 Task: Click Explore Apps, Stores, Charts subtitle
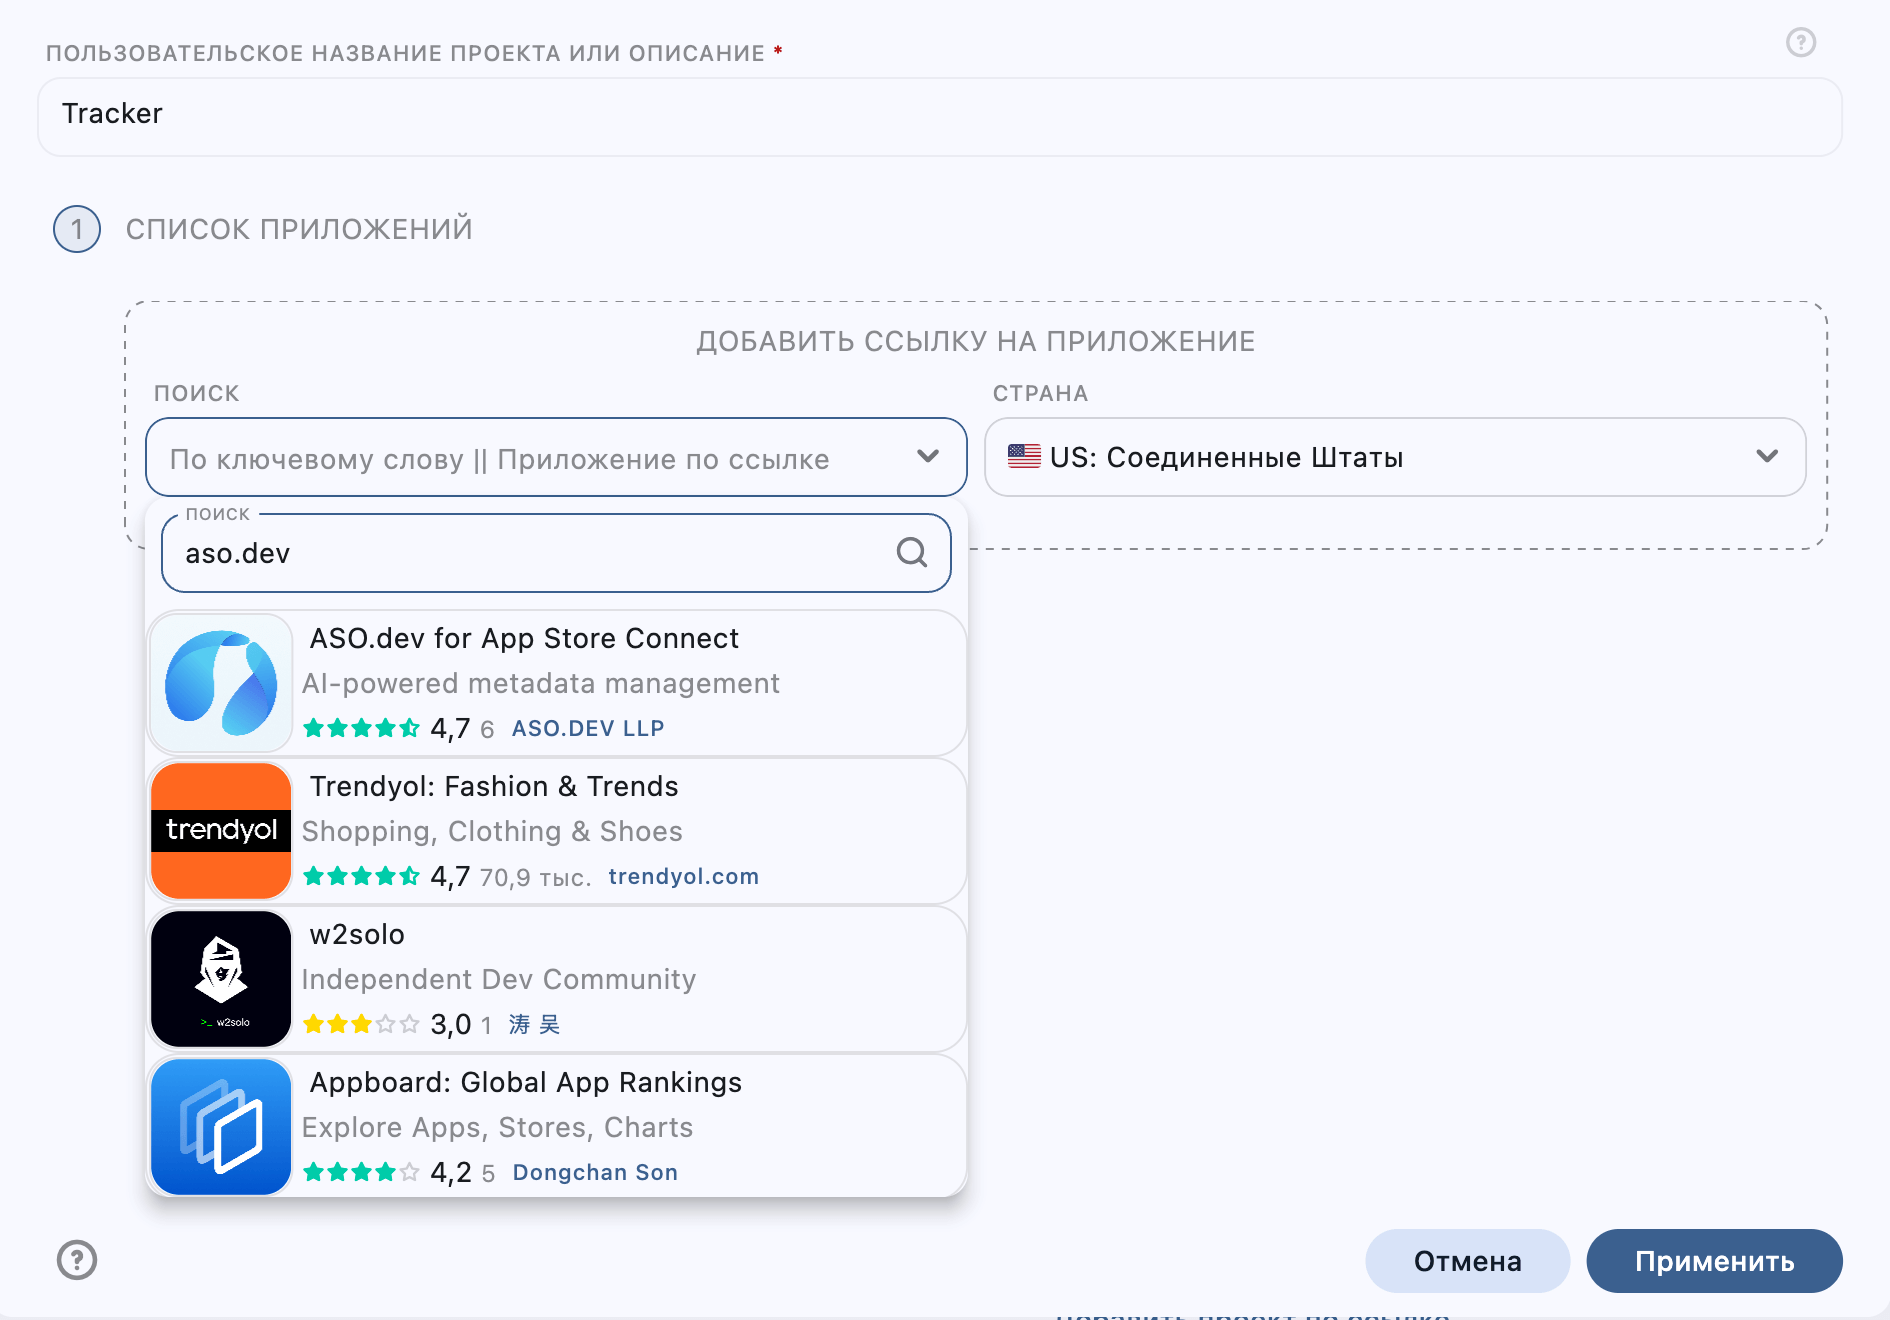497,1127
